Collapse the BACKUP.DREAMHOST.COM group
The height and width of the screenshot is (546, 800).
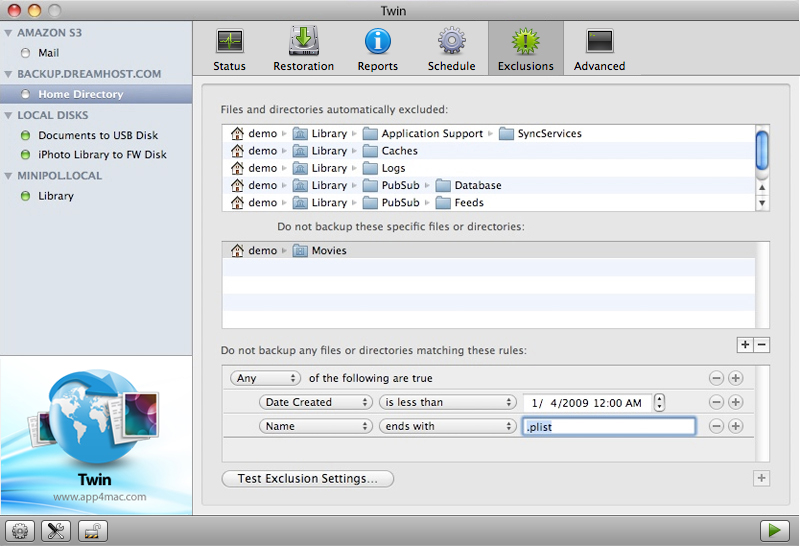(x=8, y=75)
